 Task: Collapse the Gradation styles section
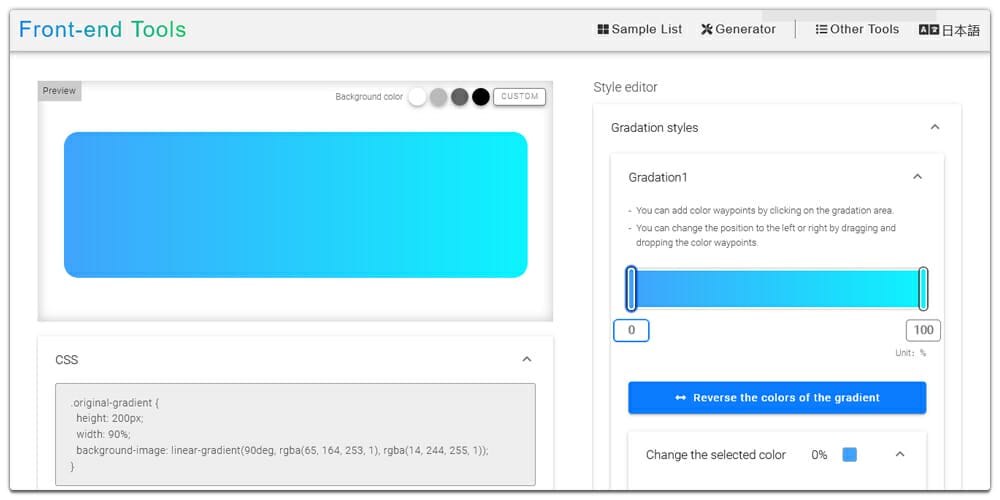coord(935,128)
